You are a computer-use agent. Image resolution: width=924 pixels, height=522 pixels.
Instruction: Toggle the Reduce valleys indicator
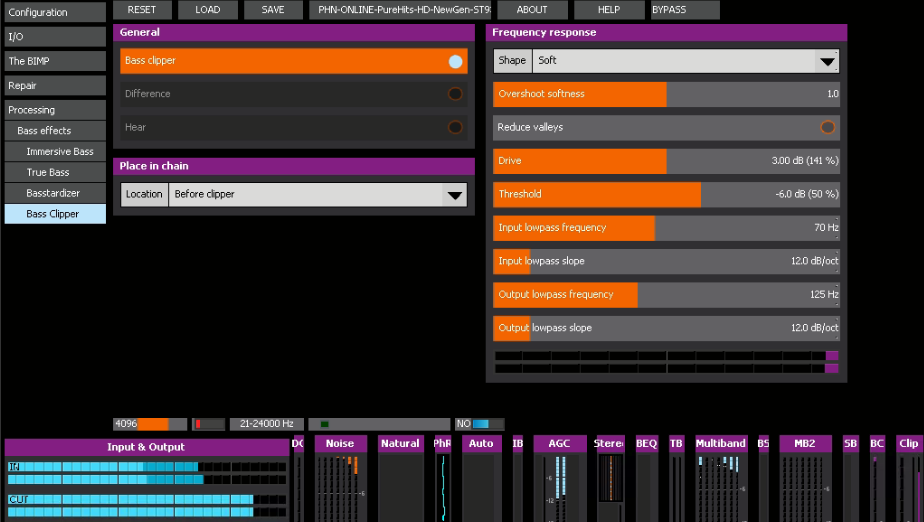point(827,127)
